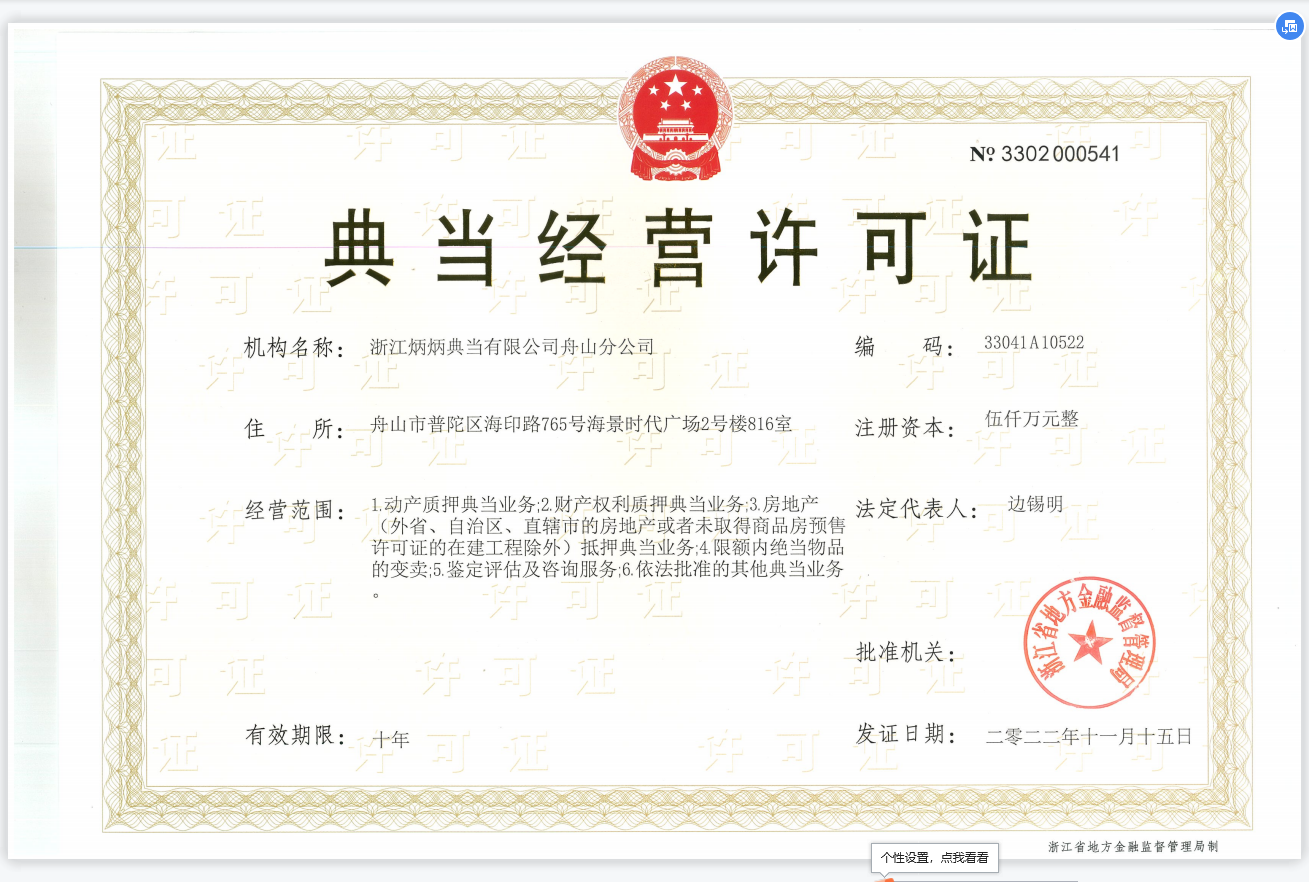Open the 个性设置，点我看看 tooltip

(x=934, y=857)
